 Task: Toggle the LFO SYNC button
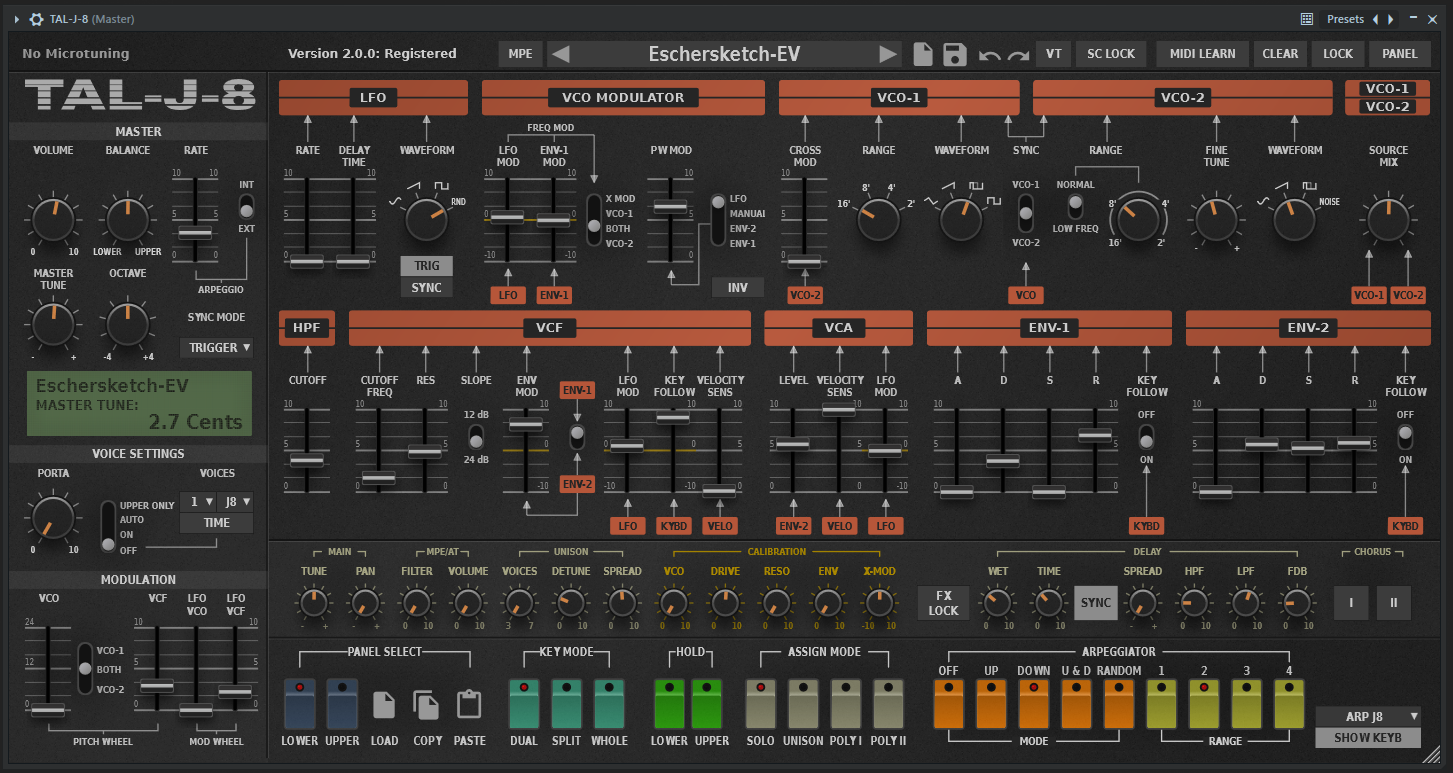[x=427, y=288]
